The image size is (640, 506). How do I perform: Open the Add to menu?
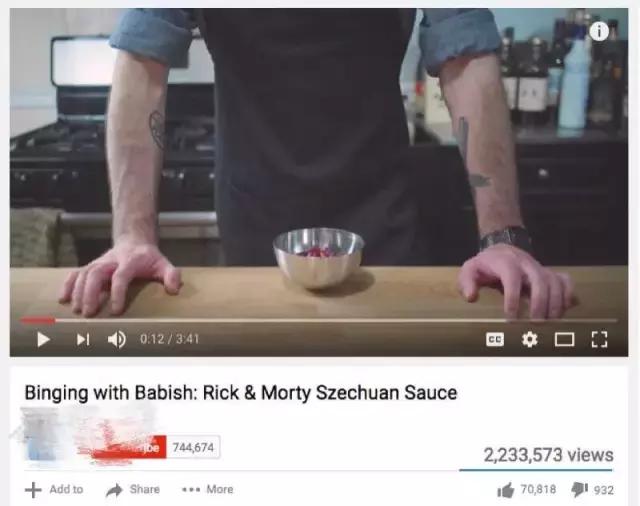(54, 489)
